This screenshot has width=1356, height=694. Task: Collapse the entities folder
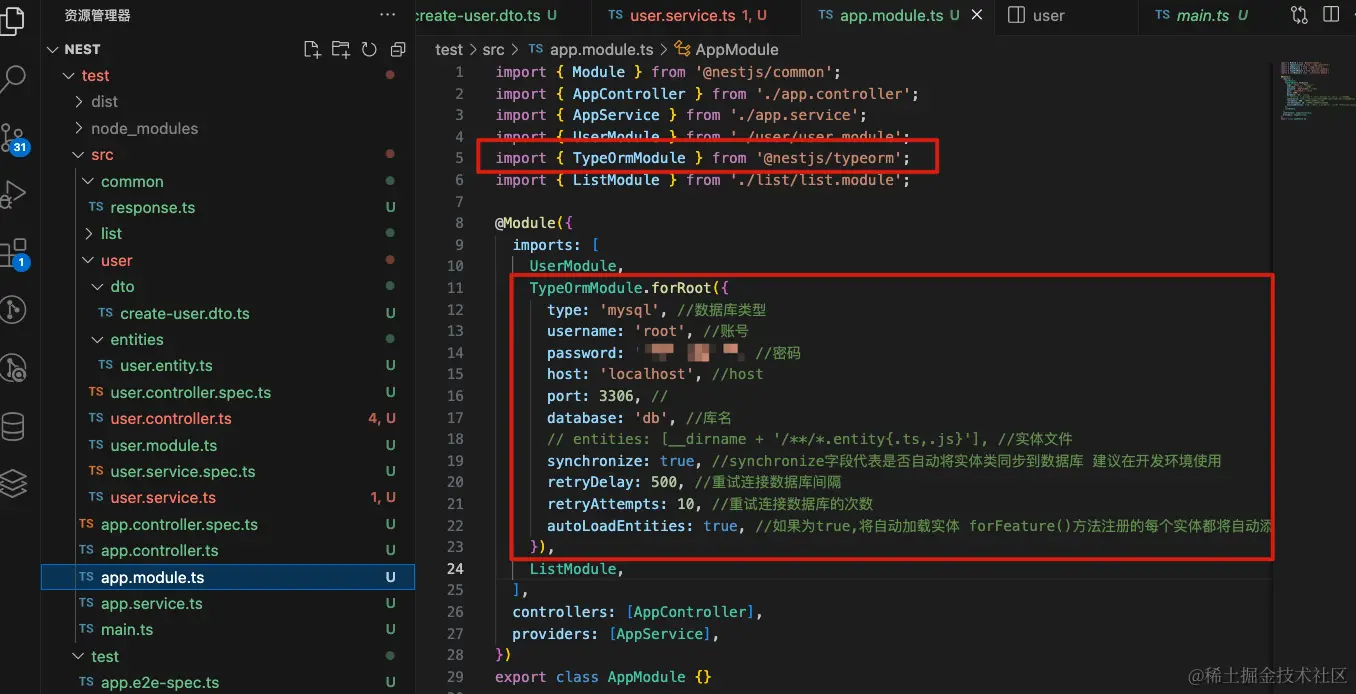[x=98, y=339]
